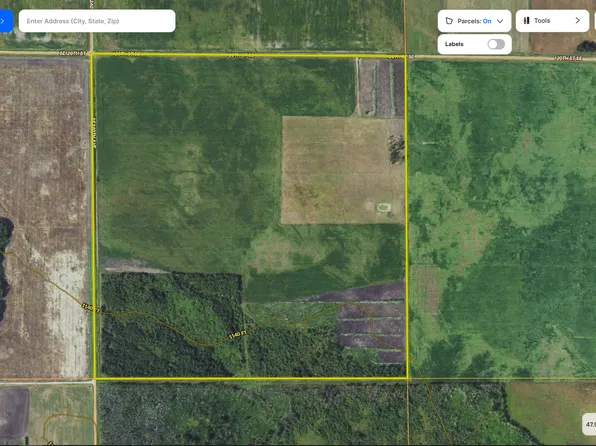
Task: Click the 47 value badge
Action: point(590,424)
